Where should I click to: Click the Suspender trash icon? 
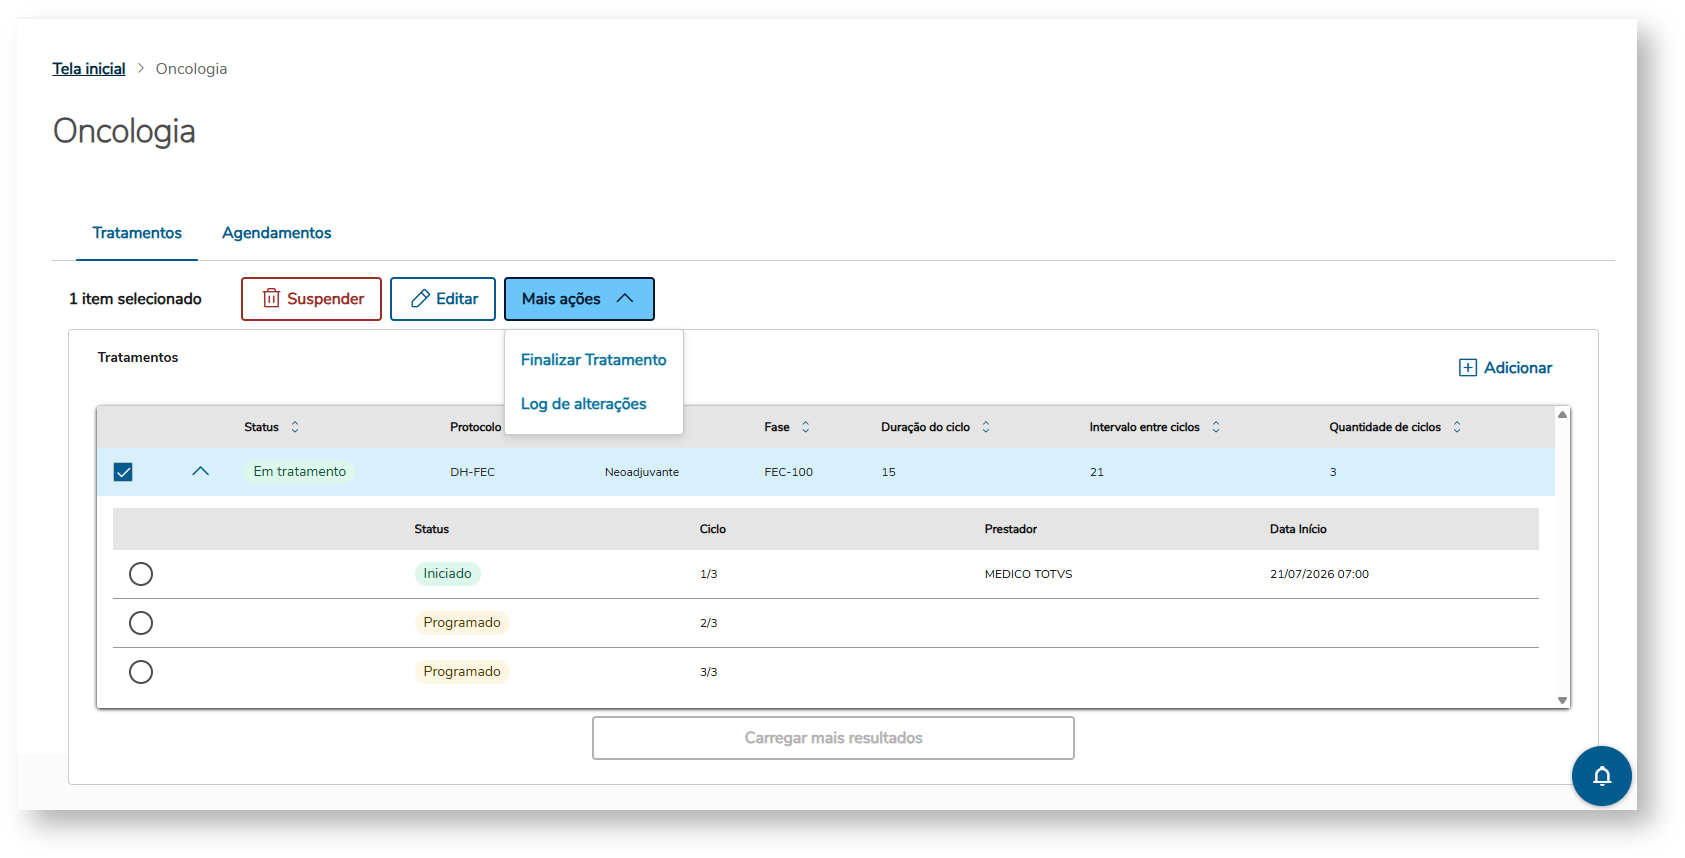click(x=271, y=298)
